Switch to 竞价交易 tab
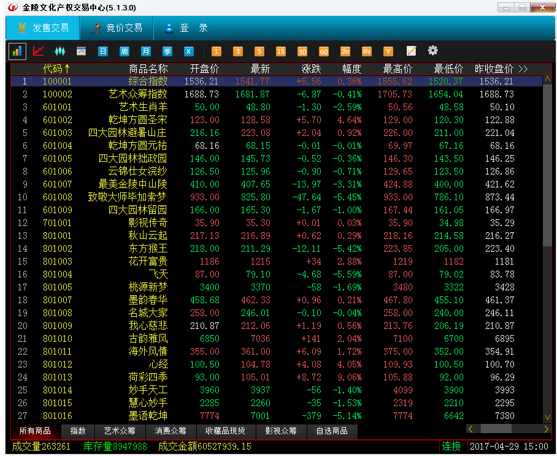Viewport: 557px width, 456px height. point(117,28)
